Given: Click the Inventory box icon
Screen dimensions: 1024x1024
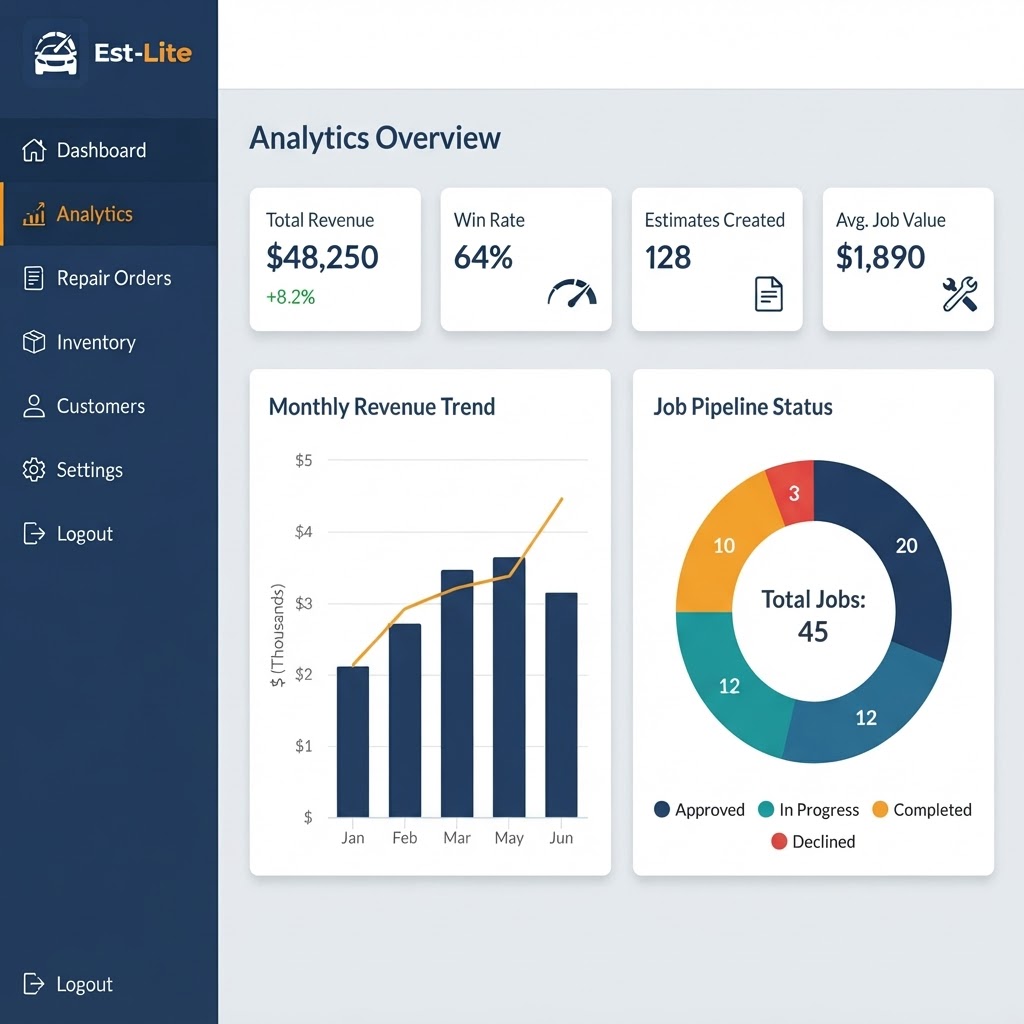Looking at the screenshot, I should coord(34,342).
